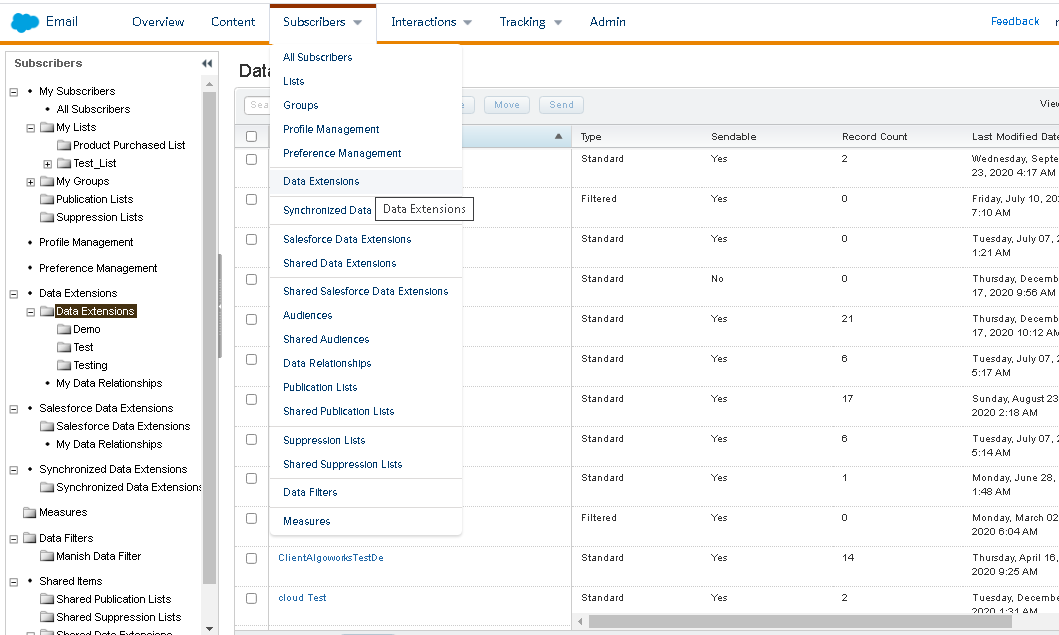Tick the checkbox next to cloud Test
Image resolution: width=1059 pixels, height=635 pixels.
click(251, 598)
